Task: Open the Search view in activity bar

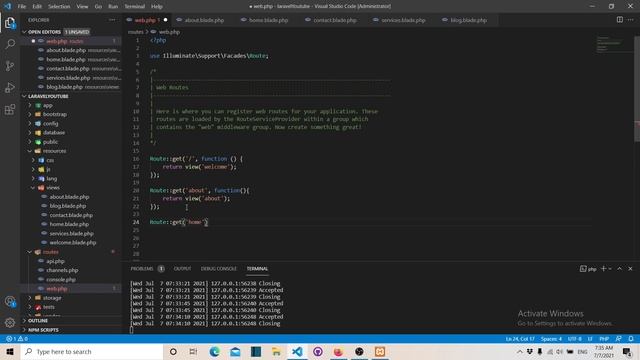Action: 10,44
